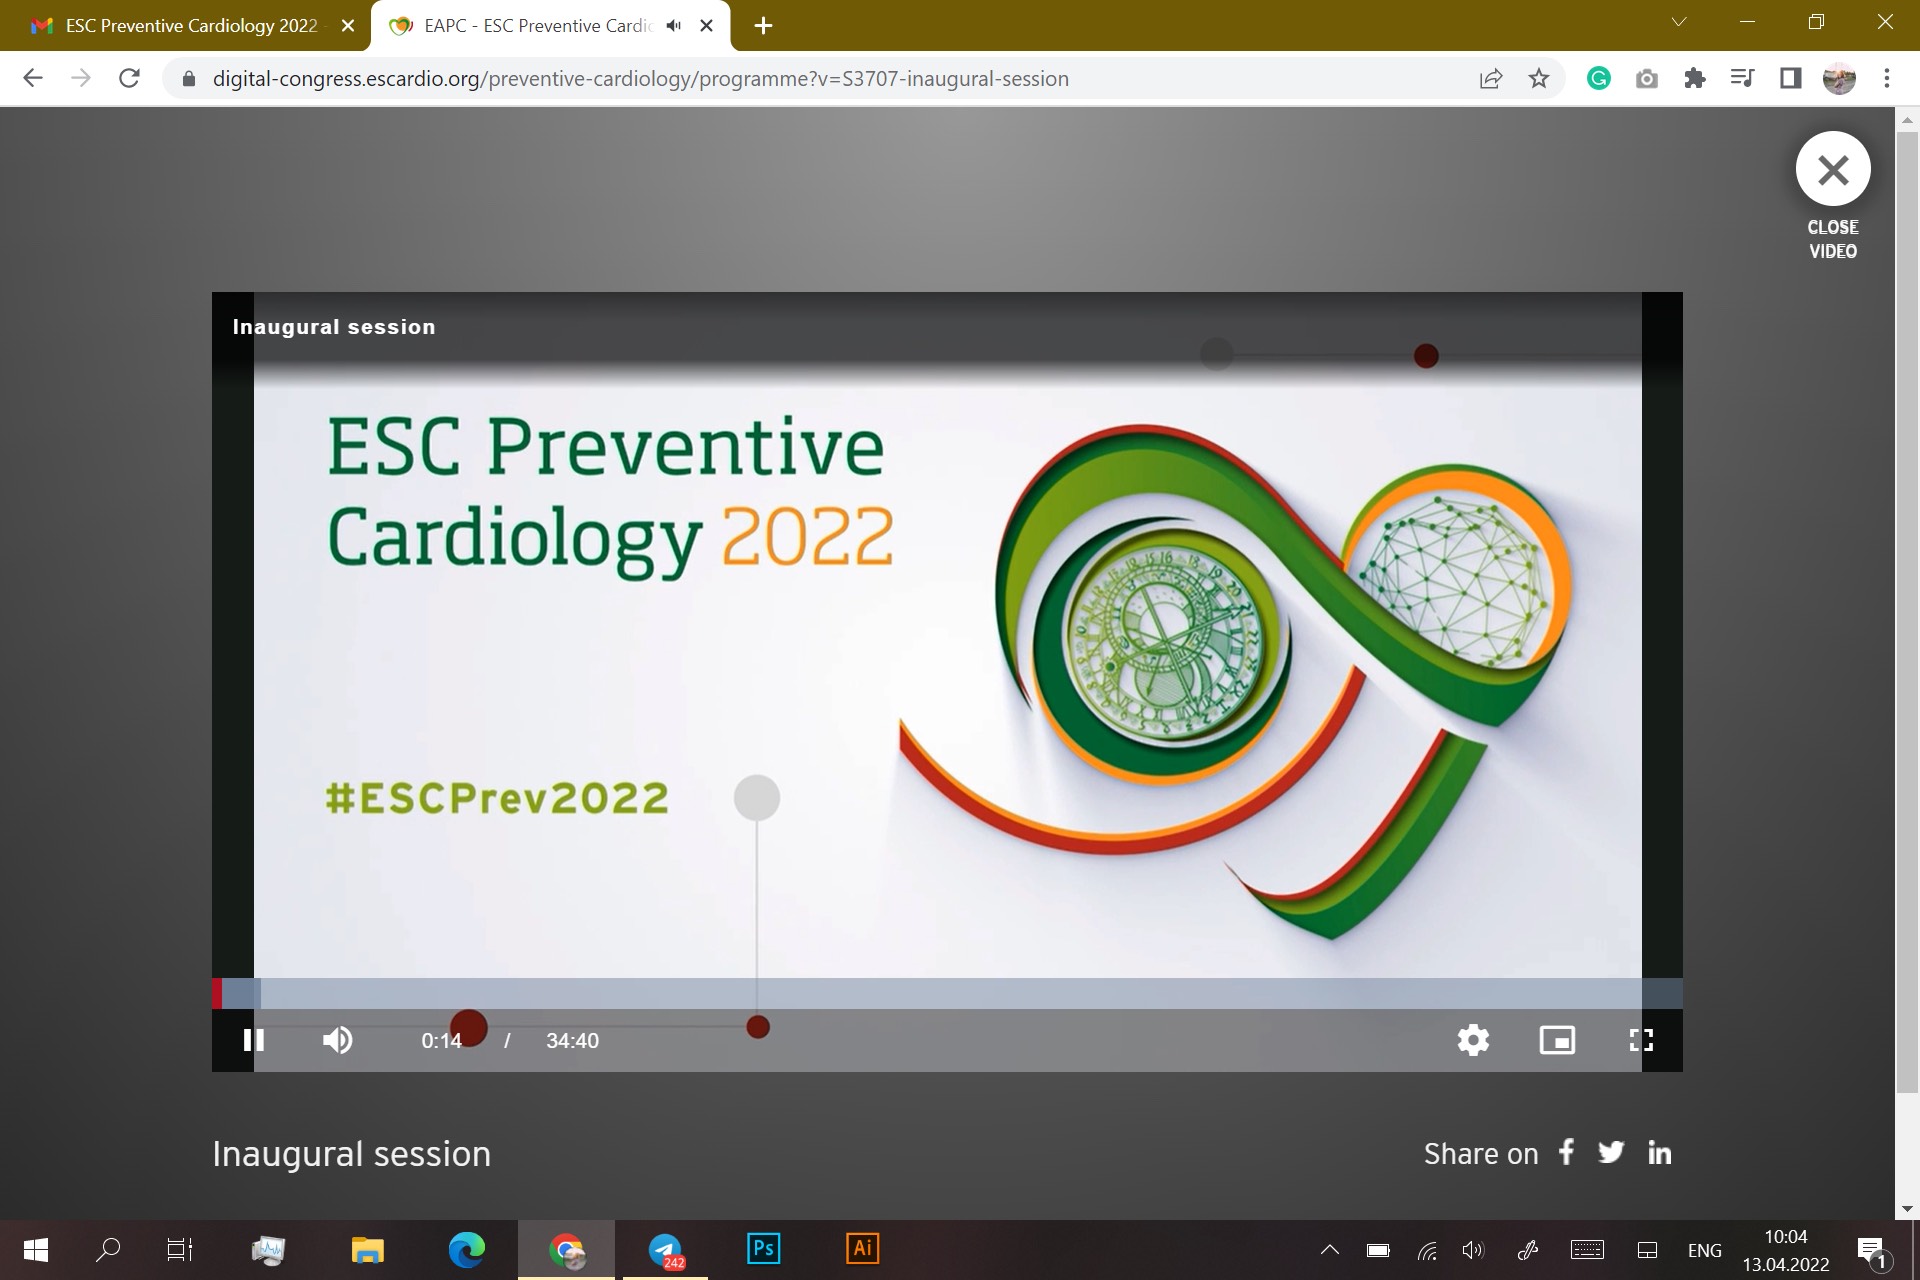The width and height of the screenshot is (1920, 1280).
Task: Open a new browser tab
Action: pos(763,26)
